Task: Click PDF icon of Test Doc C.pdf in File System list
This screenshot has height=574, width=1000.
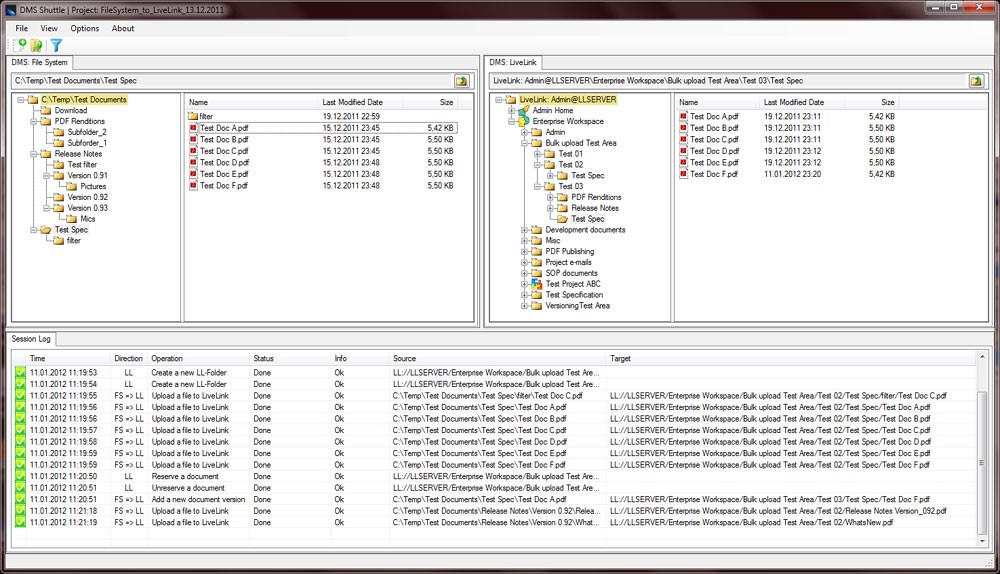Action: point(193,151)
